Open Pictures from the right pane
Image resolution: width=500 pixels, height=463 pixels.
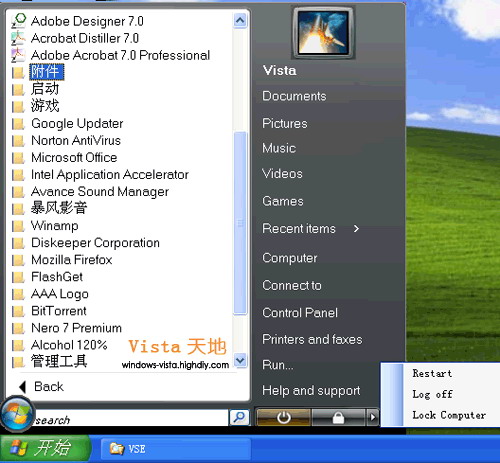[285, 124]
